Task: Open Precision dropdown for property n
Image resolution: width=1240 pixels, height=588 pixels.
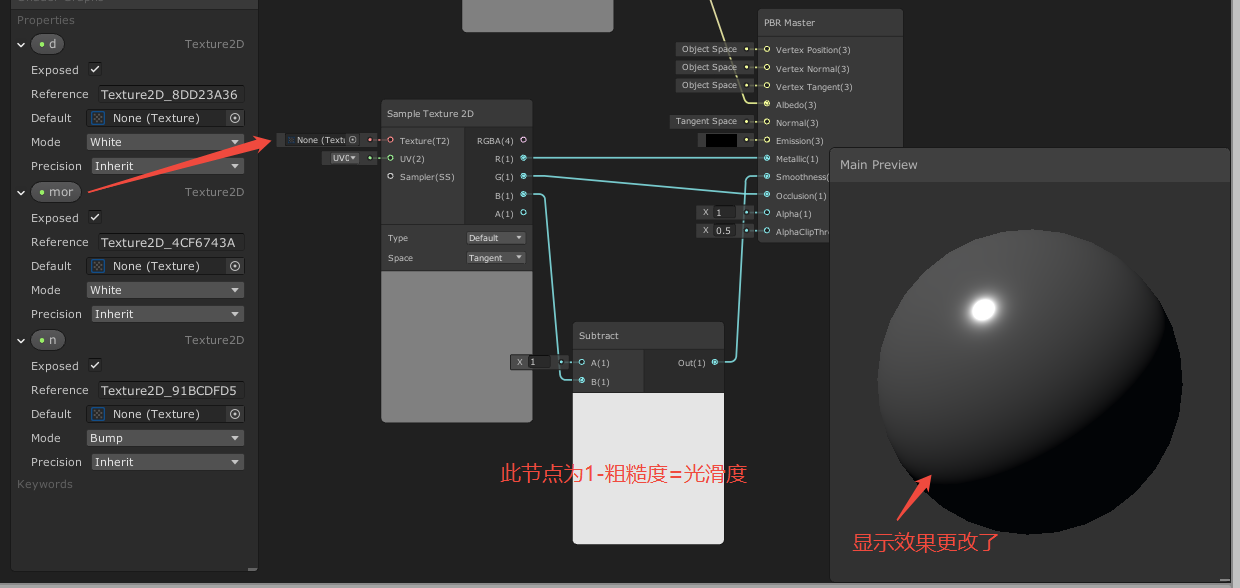Action: 167,462
